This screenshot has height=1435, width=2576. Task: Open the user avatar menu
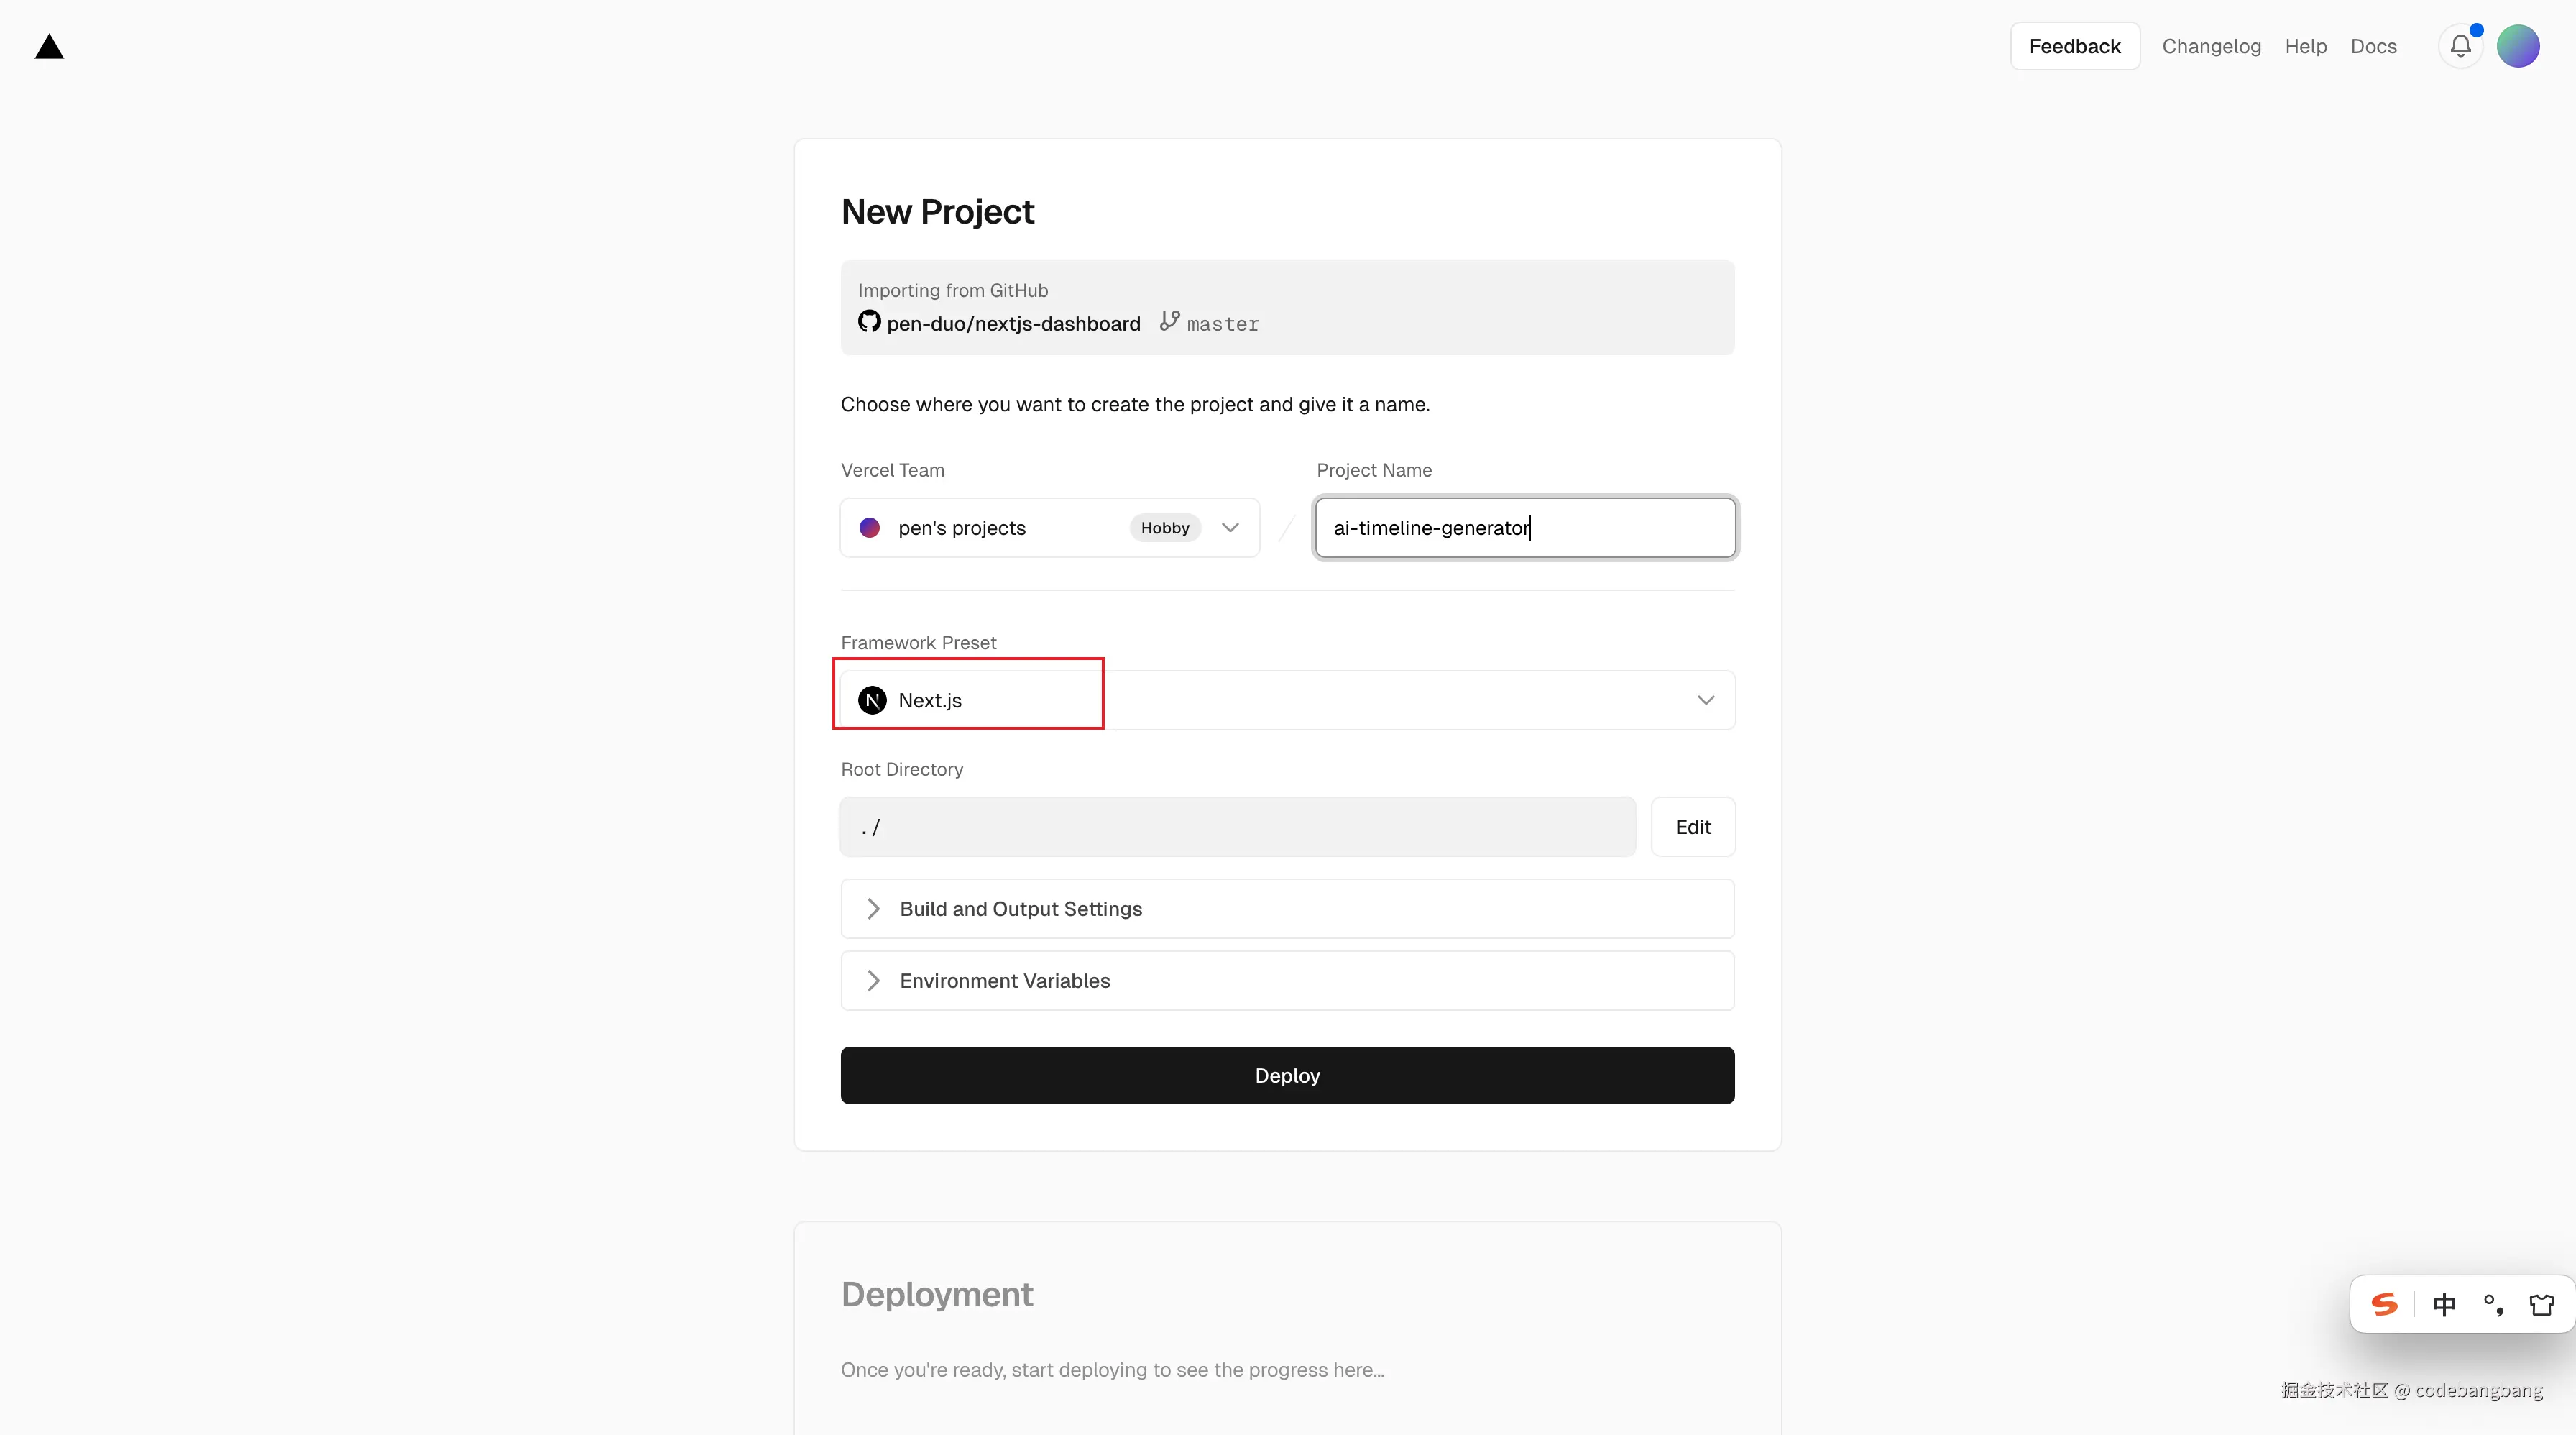point(2517,46)
